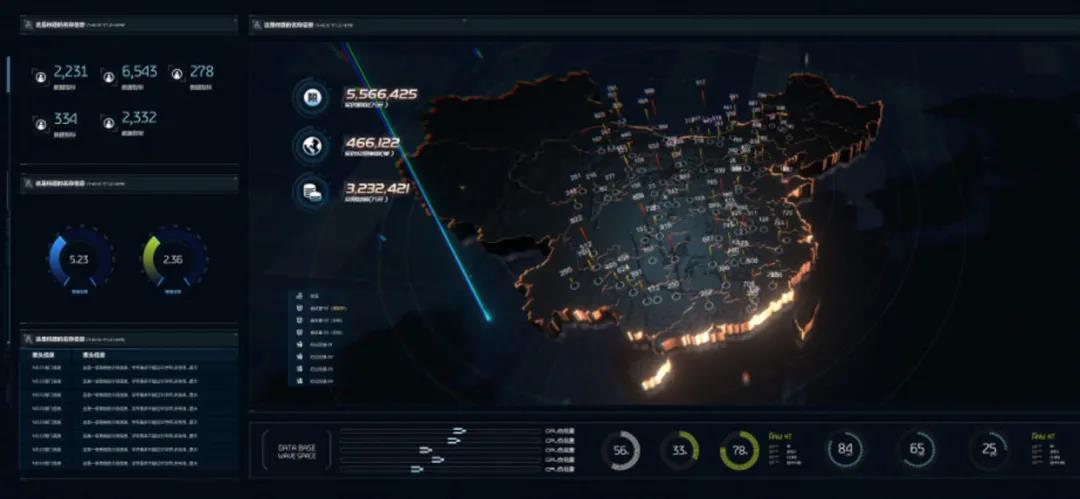Click the circular gauge reading 65
Screen dimensions: 1080x499
pyautogui.click(x=917, y=449)
